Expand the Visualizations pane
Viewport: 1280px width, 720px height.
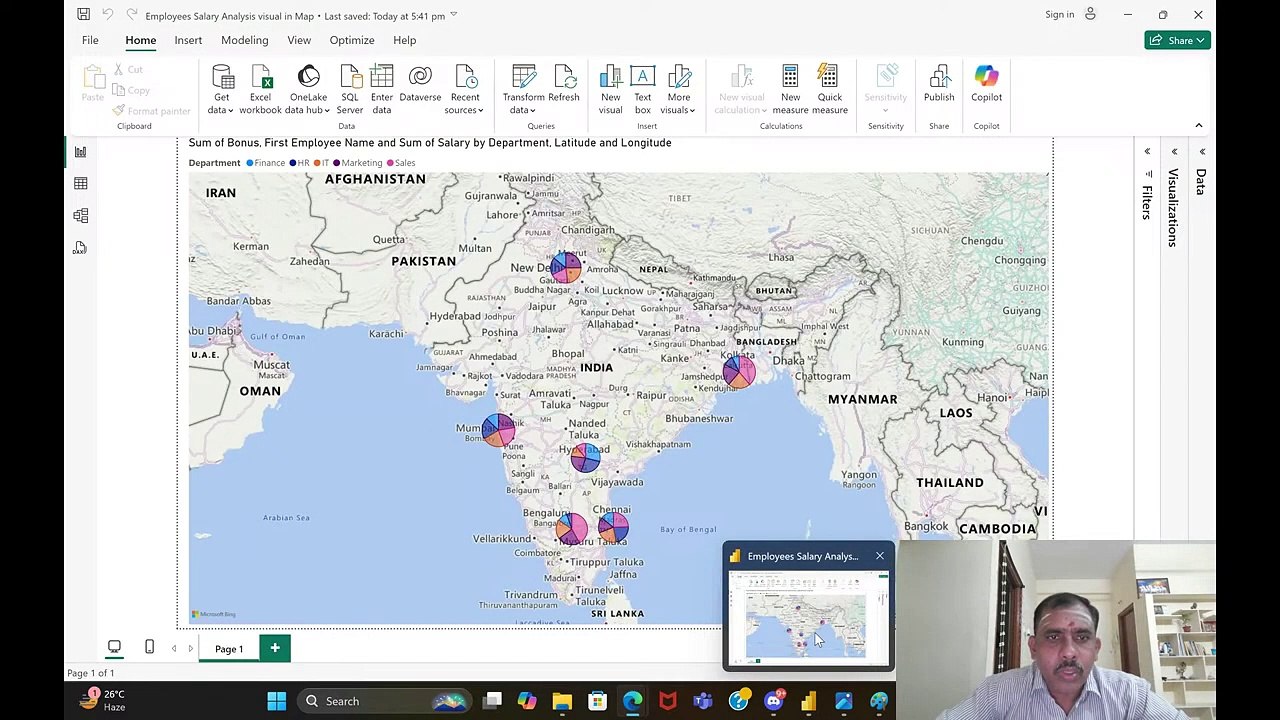click(1174, 152)
